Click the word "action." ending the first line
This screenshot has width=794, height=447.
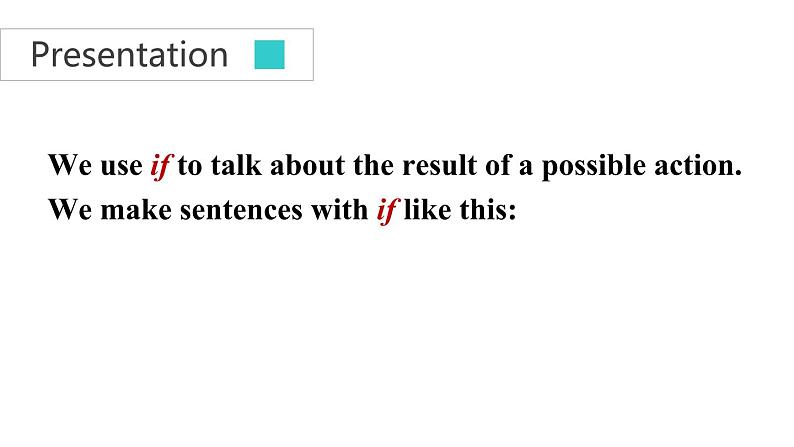[700, 166]
